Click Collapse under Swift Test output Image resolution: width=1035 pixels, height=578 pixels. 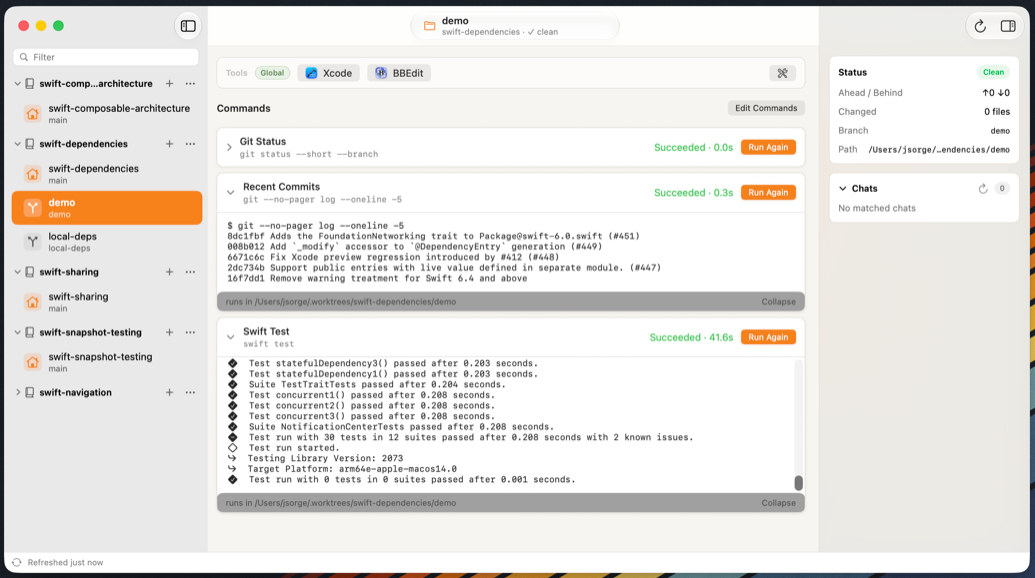pos(778,503)
